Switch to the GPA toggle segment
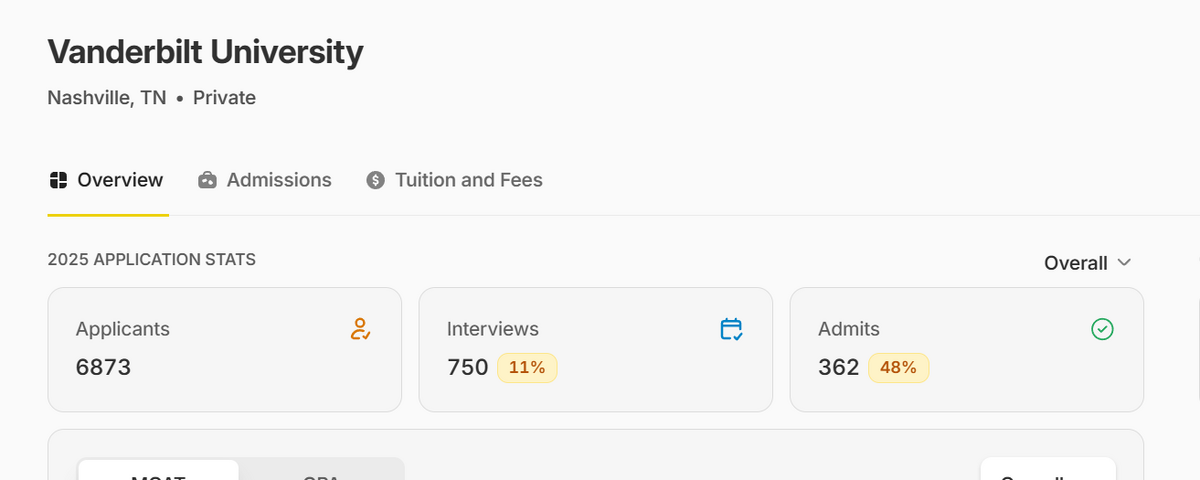The width and height of the screenshot is (1200, 480). [321, 472]
